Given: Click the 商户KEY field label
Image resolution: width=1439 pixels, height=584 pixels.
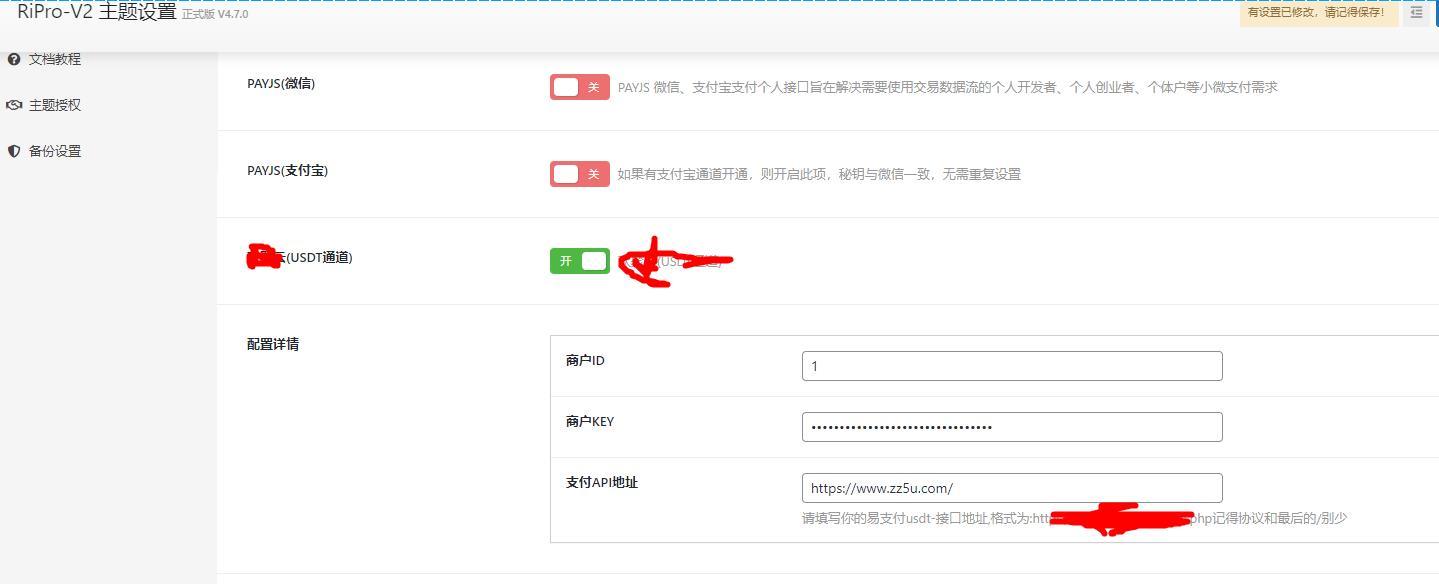Looking at the screenshot, I should [x=590, y=422].
